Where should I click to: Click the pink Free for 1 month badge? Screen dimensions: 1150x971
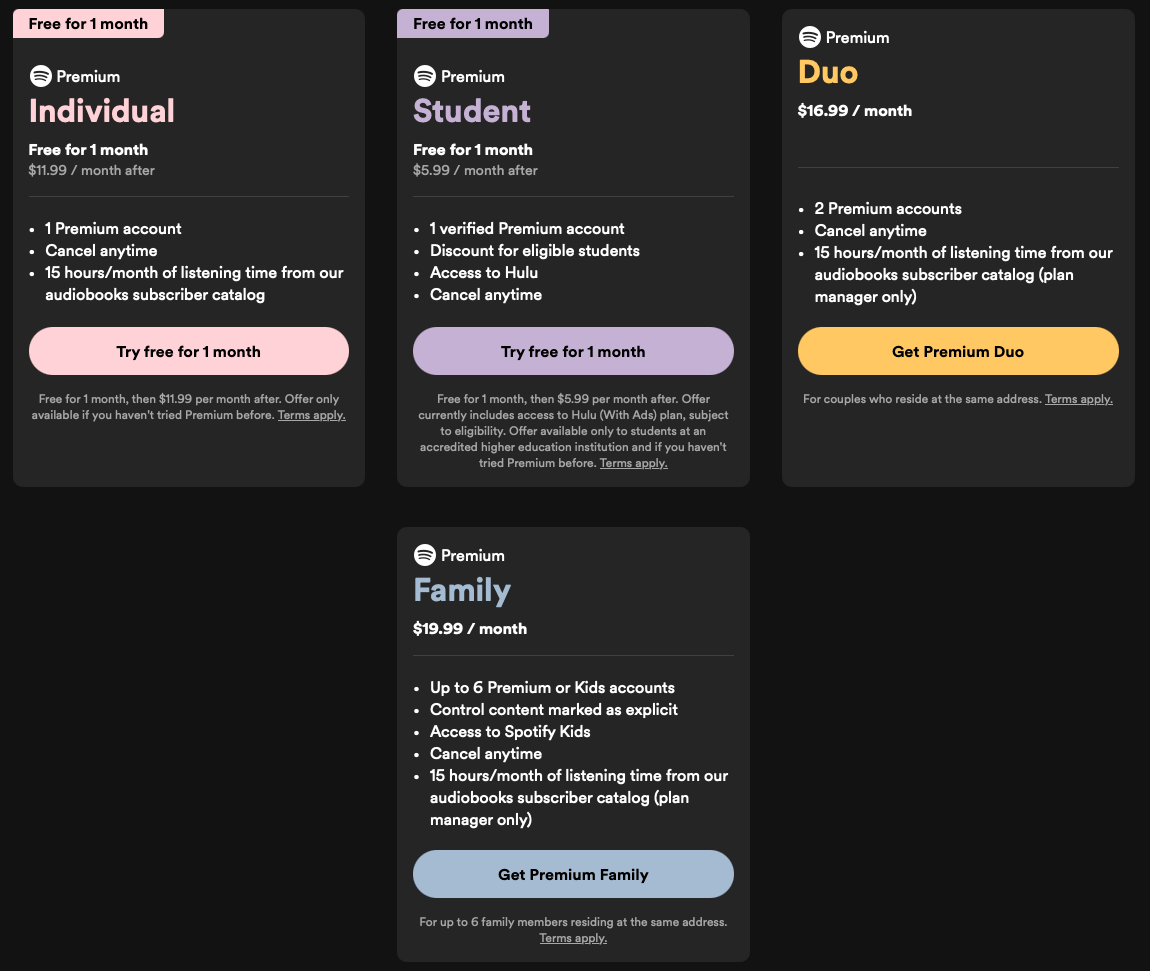(x=88, y=23)
